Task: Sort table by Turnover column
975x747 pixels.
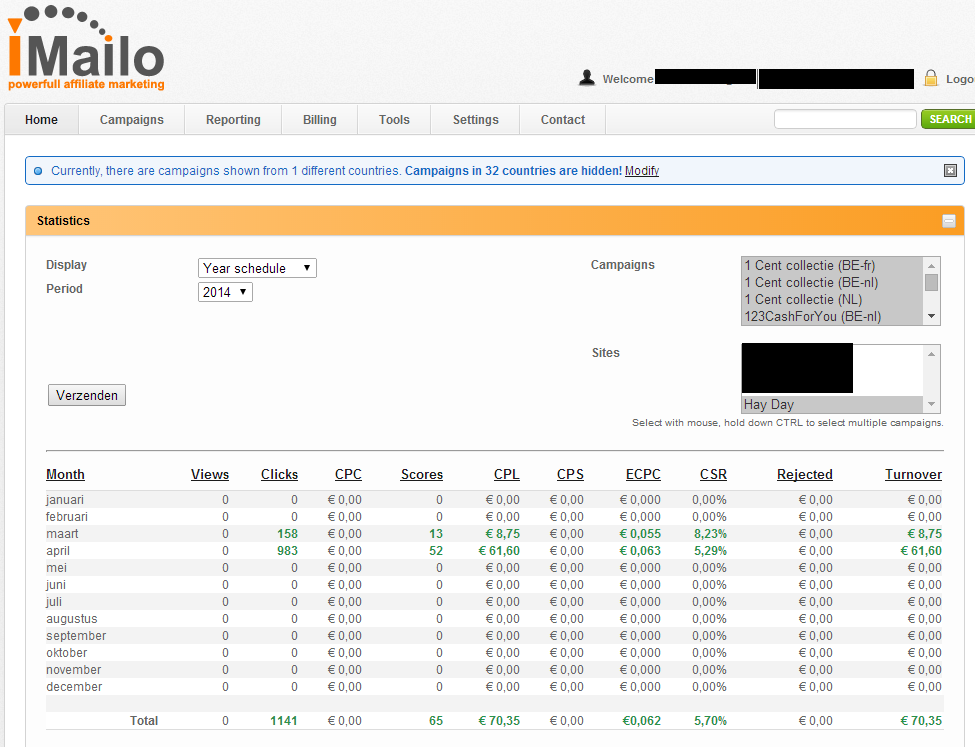Action: tap(913, 475)
